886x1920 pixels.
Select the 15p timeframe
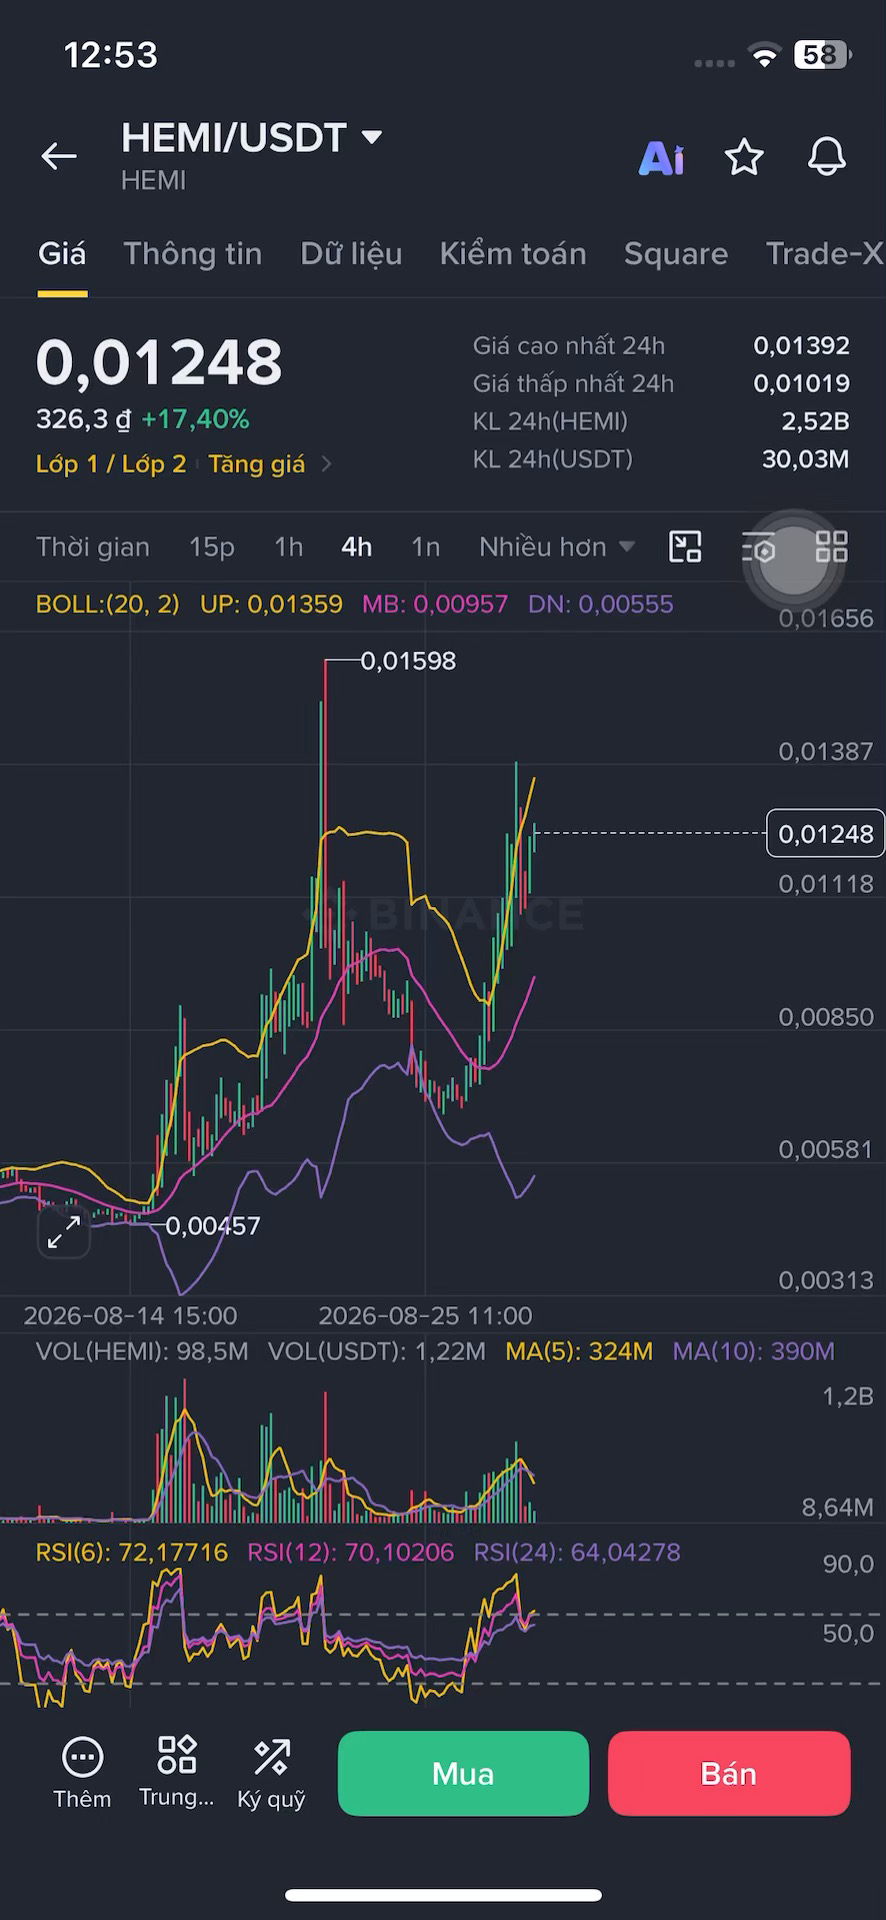tap(212, 547)
